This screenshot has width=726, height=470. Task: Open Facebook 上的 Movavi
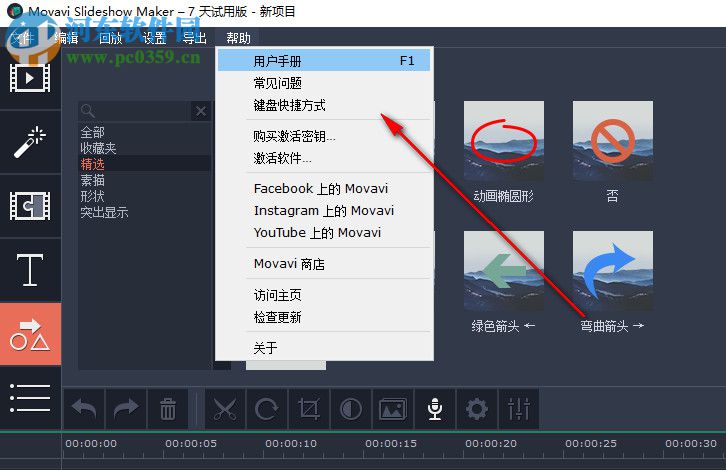tap(324, 188)
